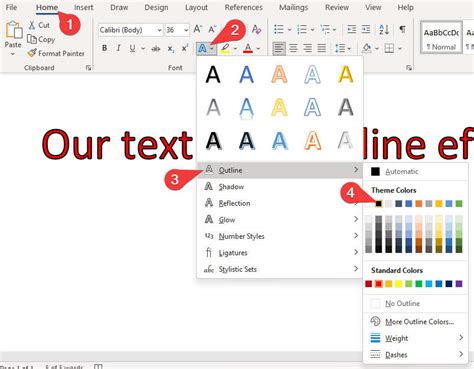
Task: Switch to the Layout tab
Action: (196, 7)
